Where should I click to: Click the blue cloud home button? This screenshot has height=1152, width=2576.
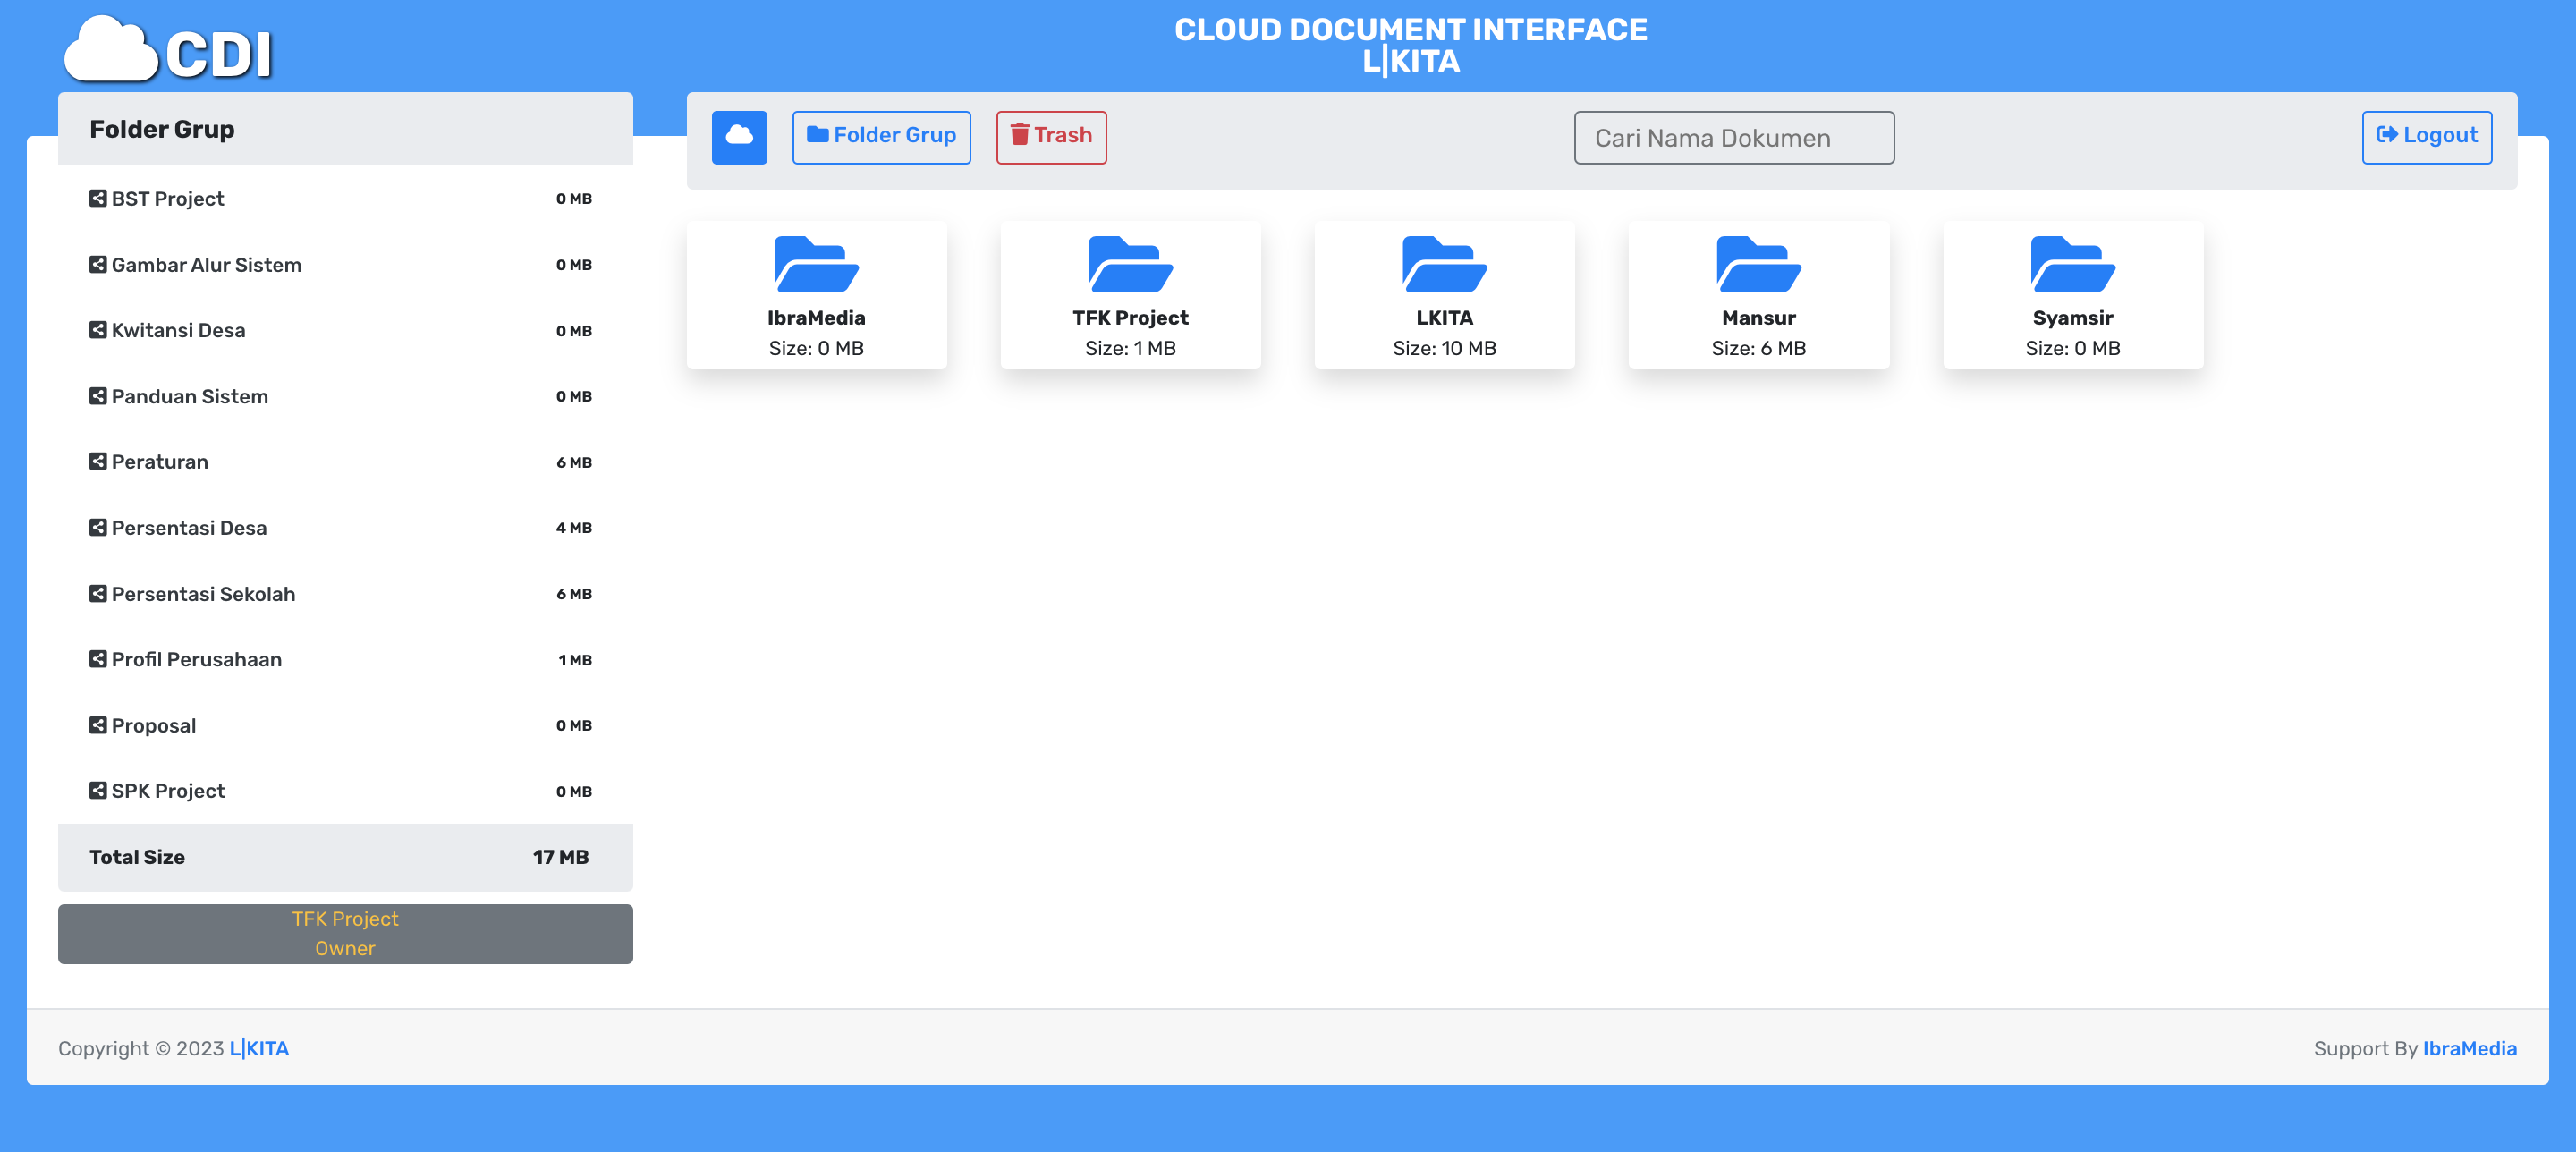[739, 137]
